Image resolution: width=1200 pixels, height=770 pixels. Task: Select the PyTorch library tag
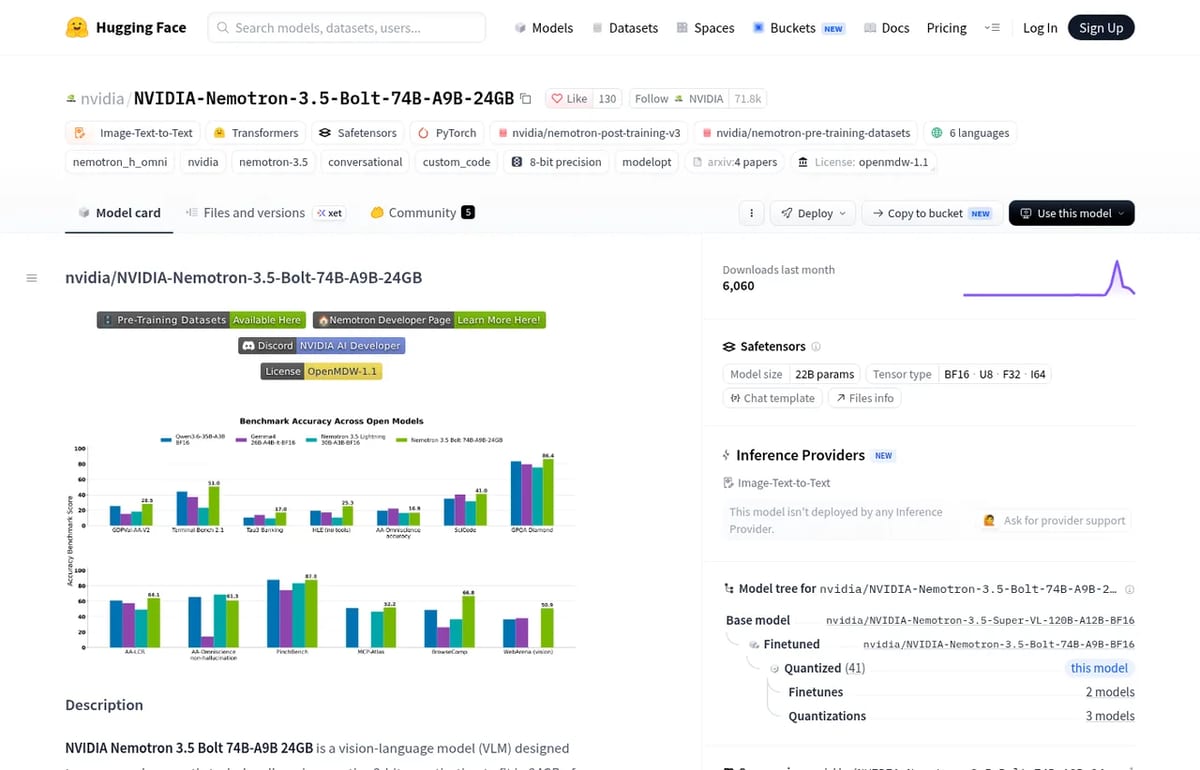coord(447,133)
